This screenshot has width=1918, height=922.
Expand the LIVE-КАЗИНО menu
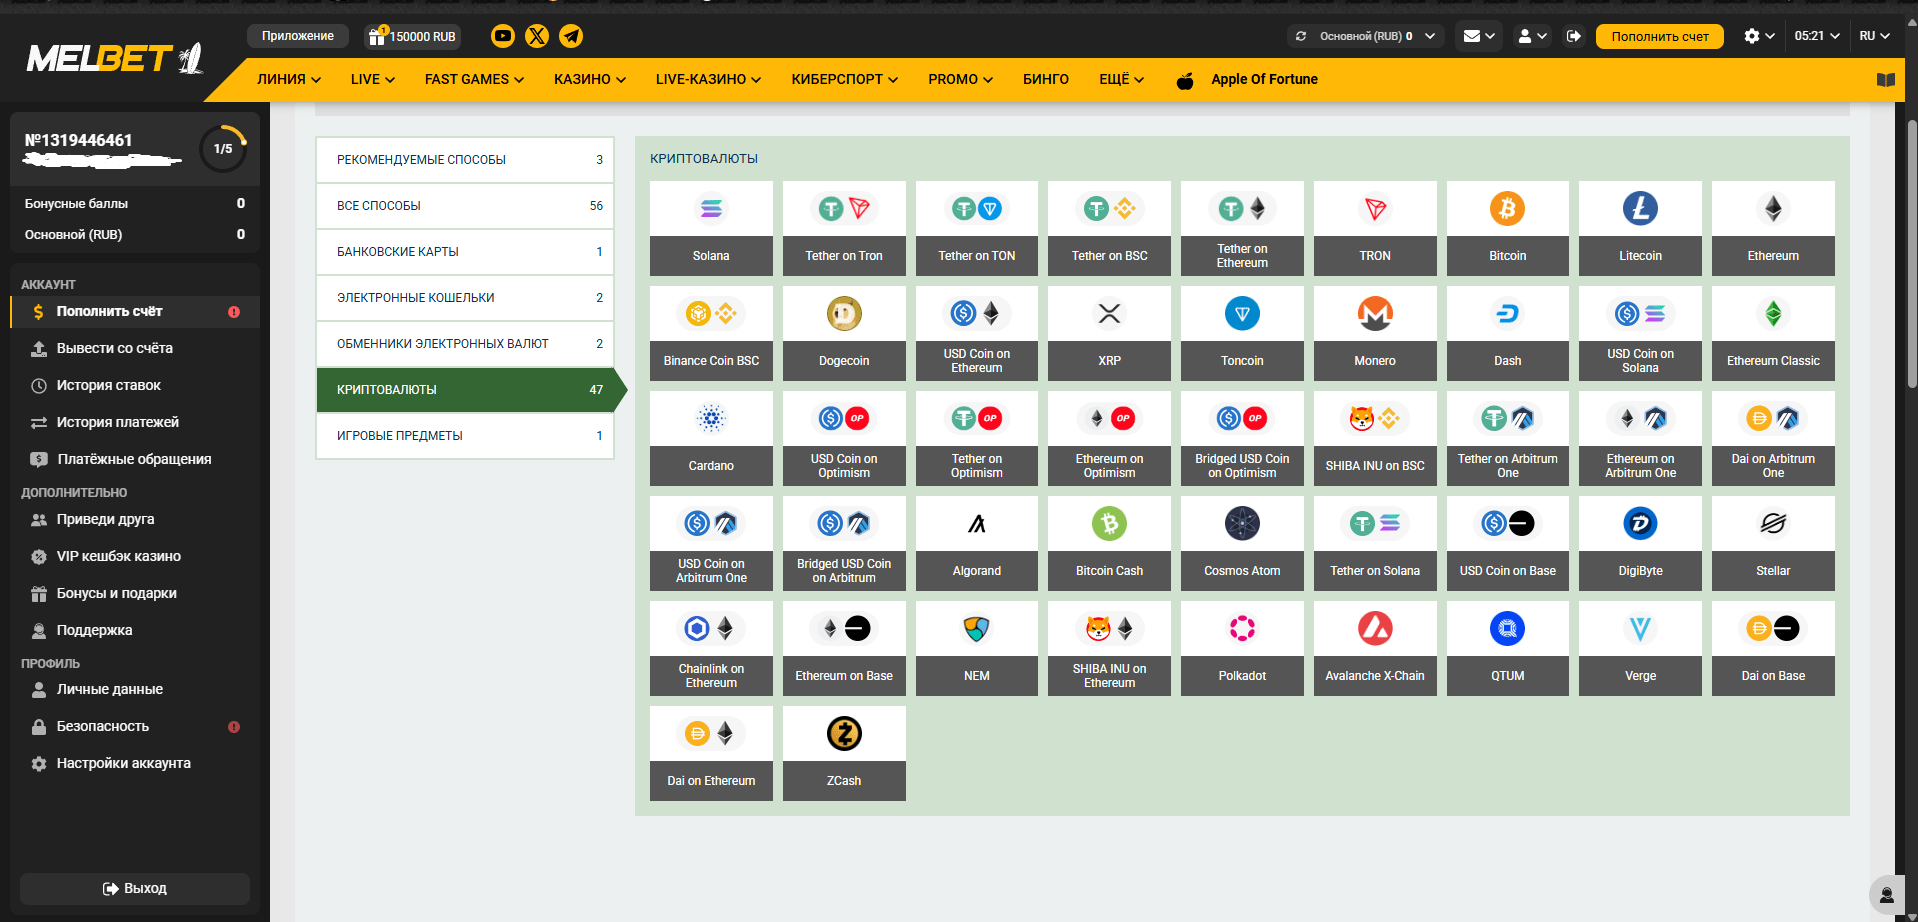pyautogui.click(x=708, y=79)
